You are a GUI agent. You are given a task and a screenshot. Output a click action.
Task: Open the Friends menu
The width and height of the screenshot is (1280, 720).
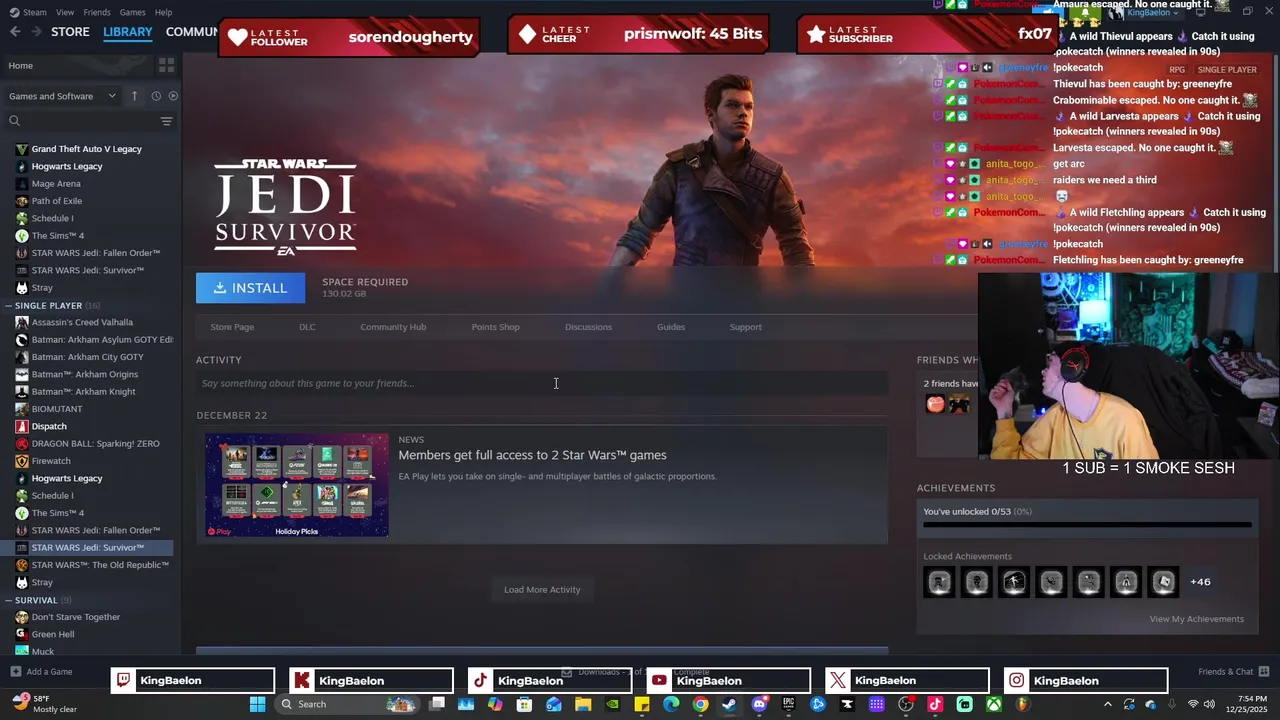pos(97,12)
